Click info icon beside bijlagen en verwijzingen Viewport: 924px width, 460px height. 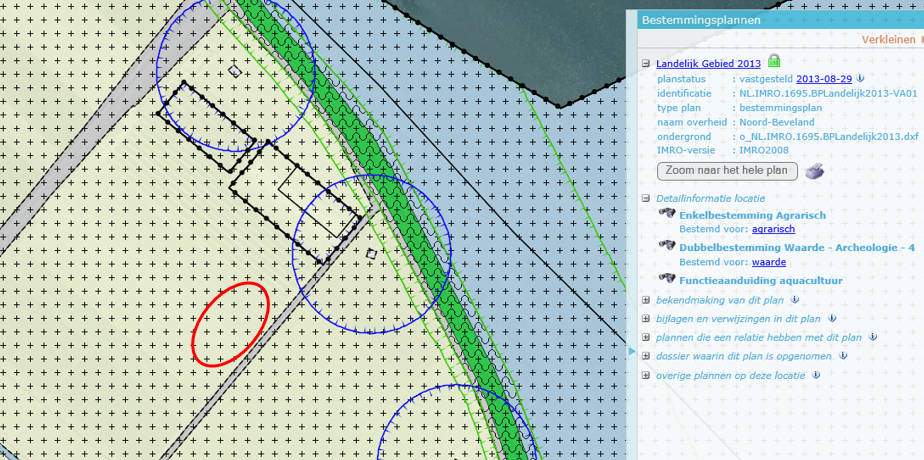point(832,318)
